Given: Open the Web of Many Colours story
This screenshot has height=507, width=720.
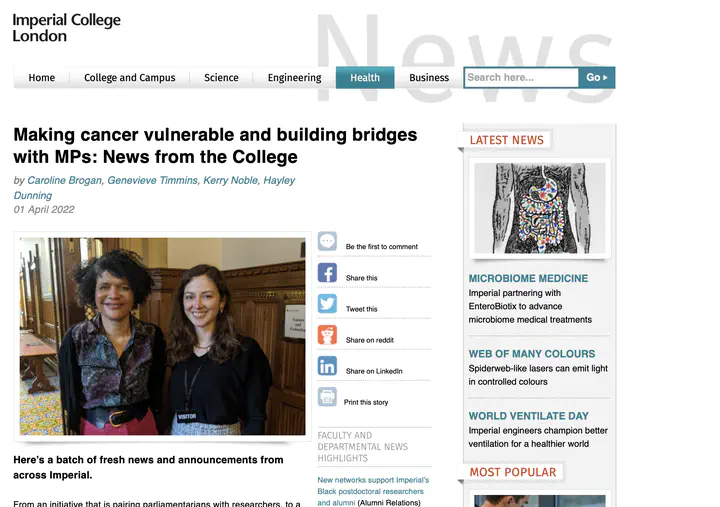Looking at the screenshot, I should 532,354.
